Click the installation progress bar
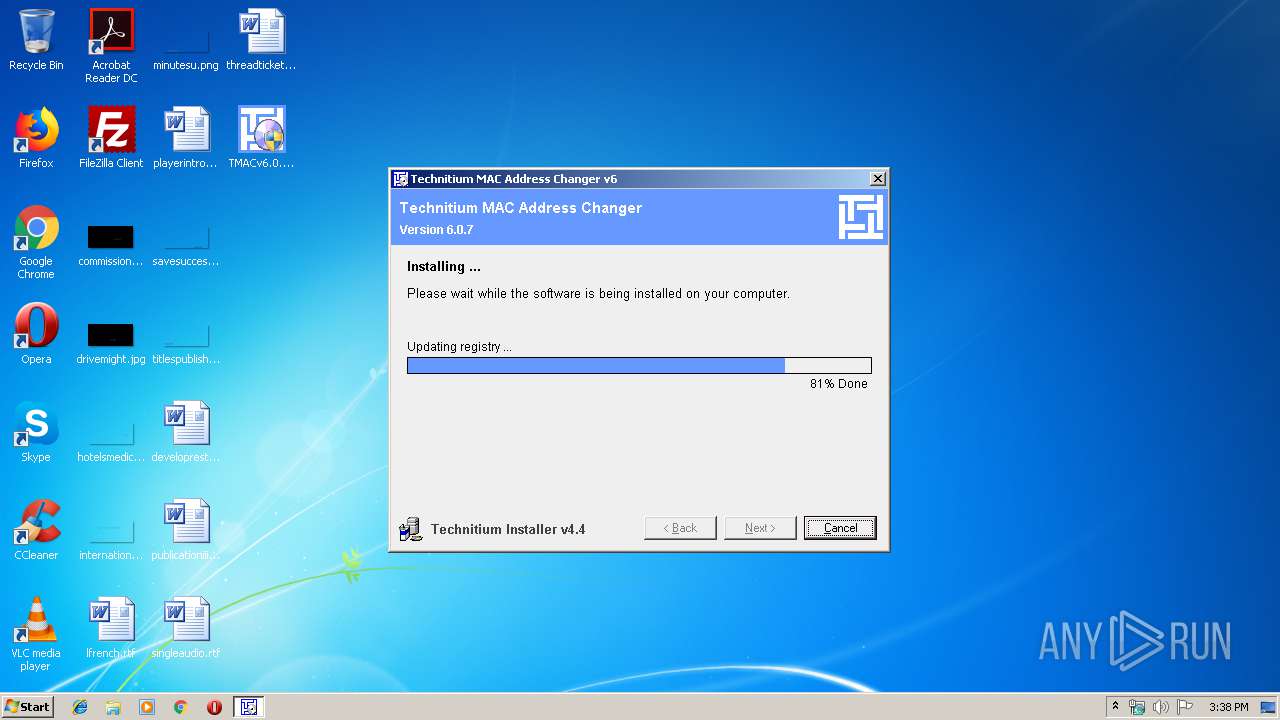 point(639,366)
